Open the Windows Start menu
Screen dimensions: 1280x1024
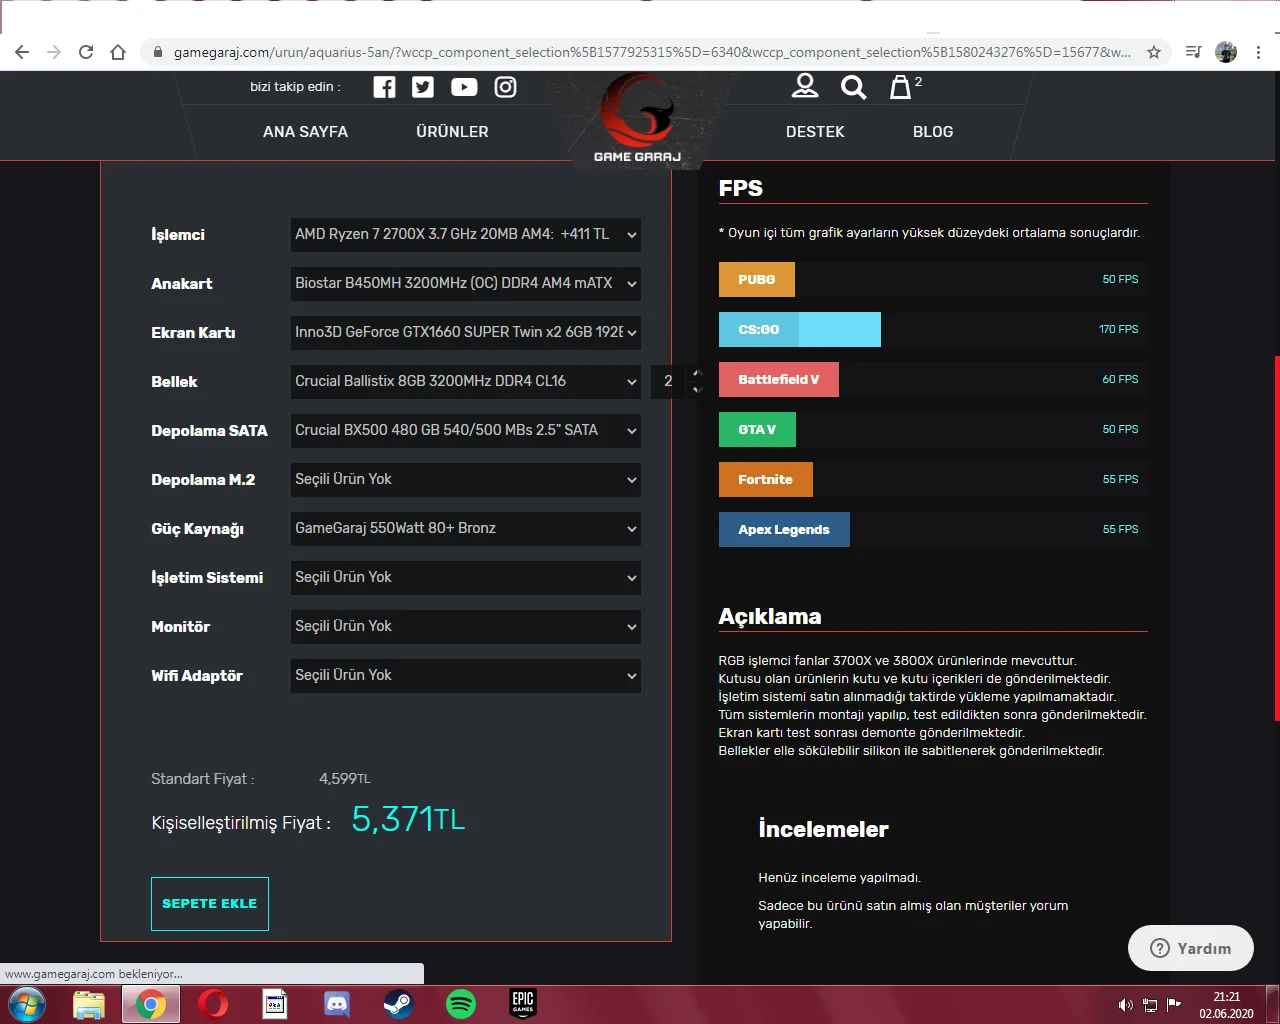coord(26,1004)
